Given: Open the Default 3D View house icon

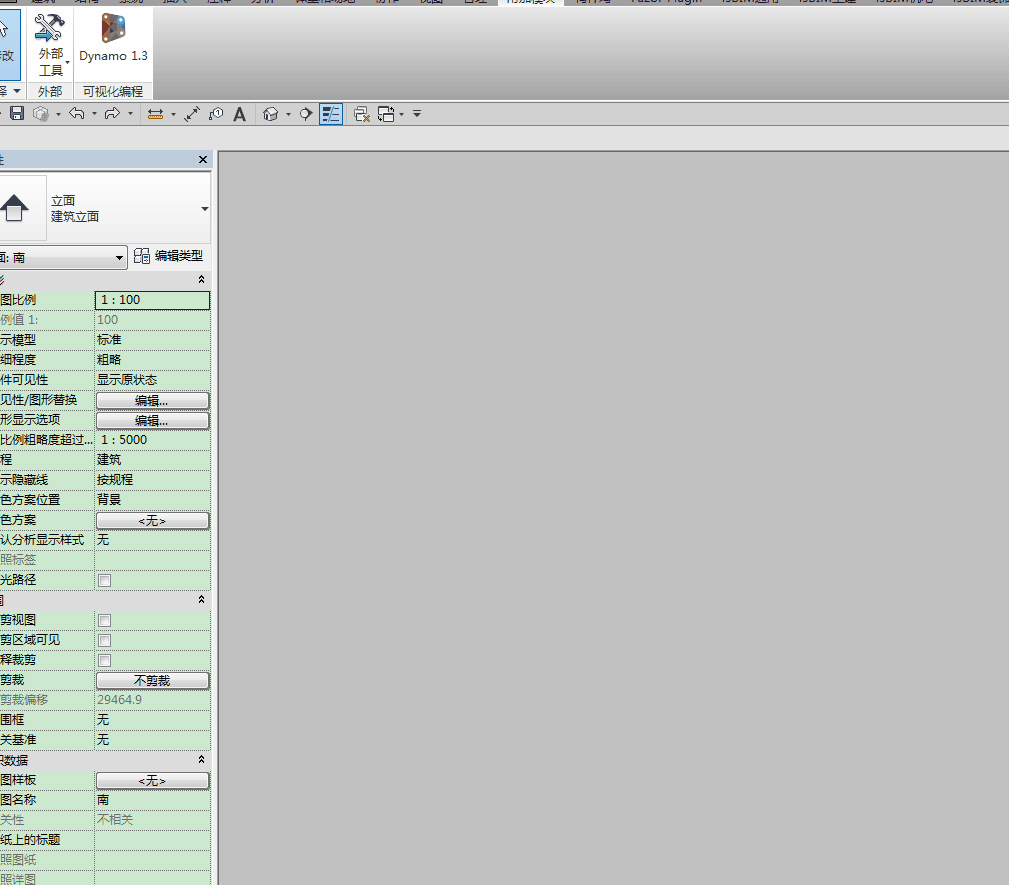Looking at the screenshot, I should pyautogui.click(x=271, y=114).
